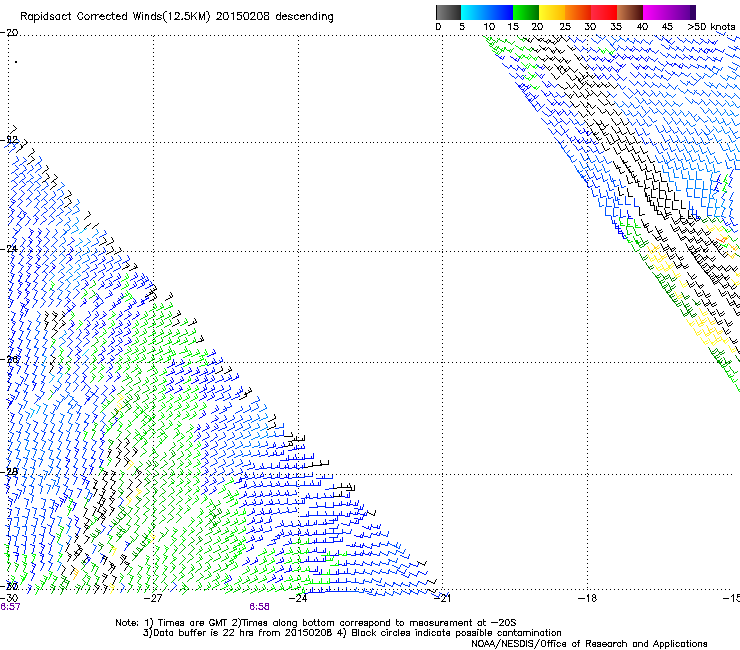The width and height of the screenshot is (740, 650).
Task: Click the 'Rapidscat Corrected Winds(12.5KM)' title text
Action: [115, 17]
